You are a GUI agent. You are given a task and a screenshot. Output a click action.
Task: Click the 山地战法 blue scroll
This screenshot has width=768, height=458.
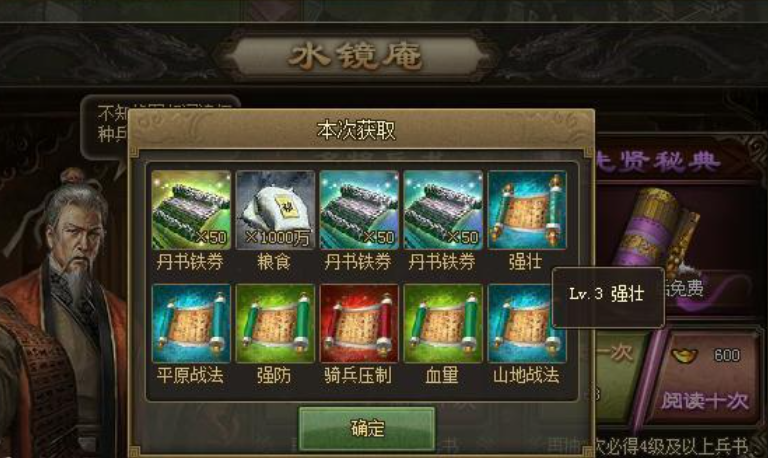(x=527, y=323)
